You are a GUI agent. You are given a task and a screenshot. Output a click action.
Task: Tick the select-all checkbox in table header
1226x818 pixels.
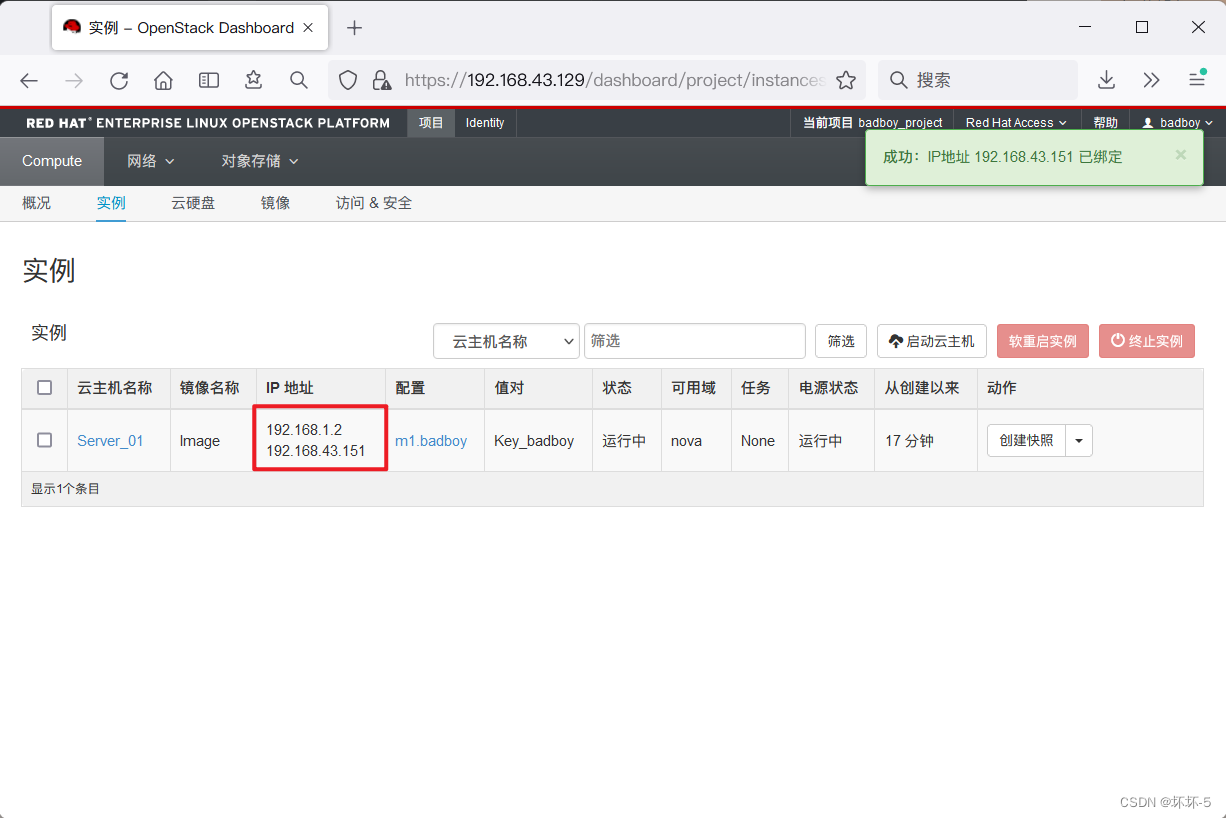point(45,388)
